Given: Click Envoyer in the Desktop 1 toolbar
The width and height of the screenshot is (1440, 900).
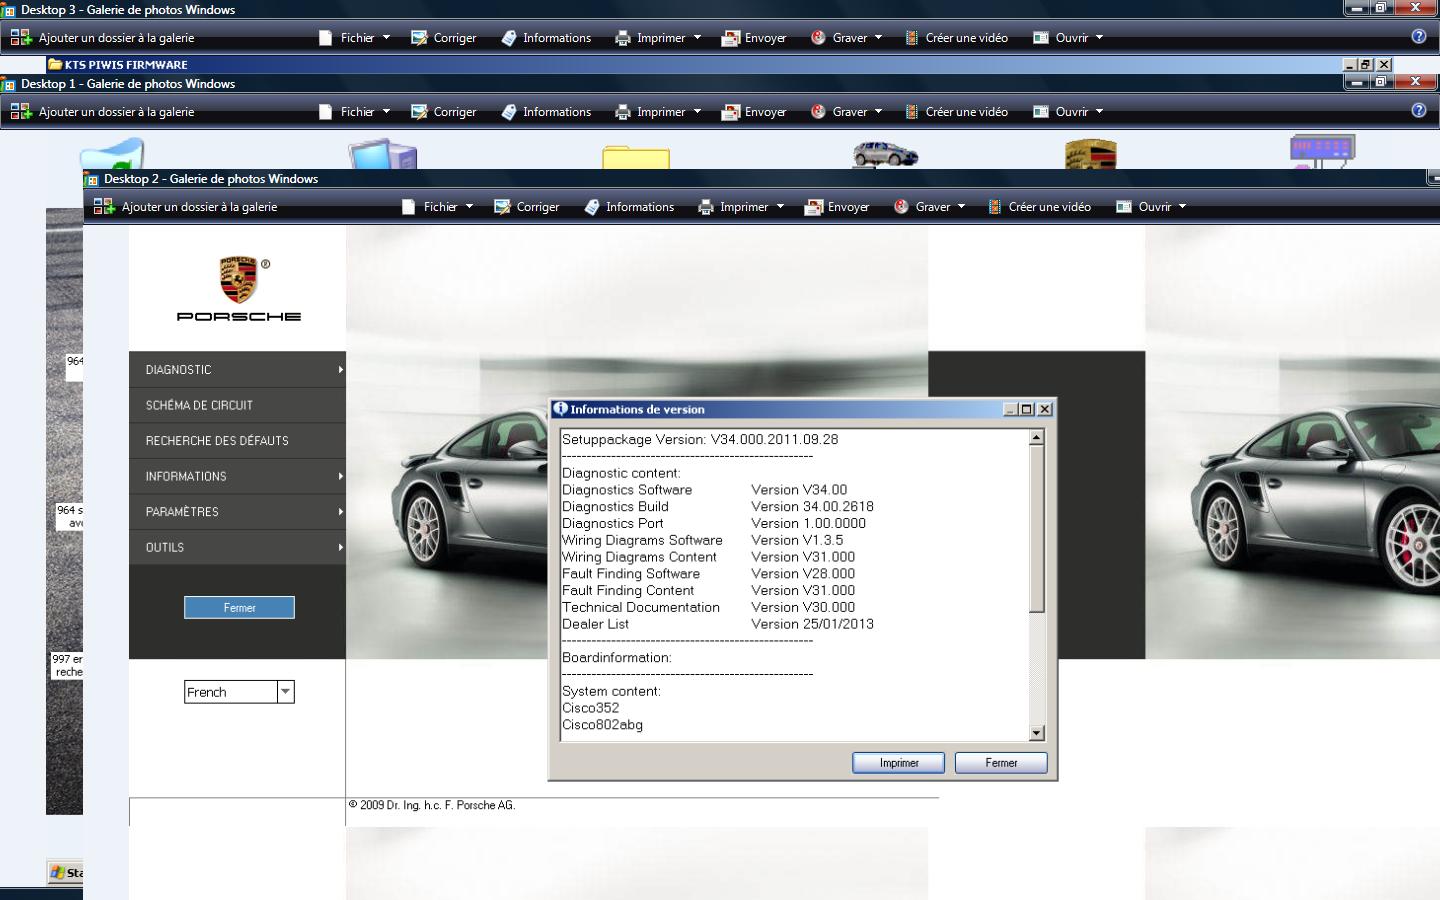Looking at the screenshot, I should point(755,112).
